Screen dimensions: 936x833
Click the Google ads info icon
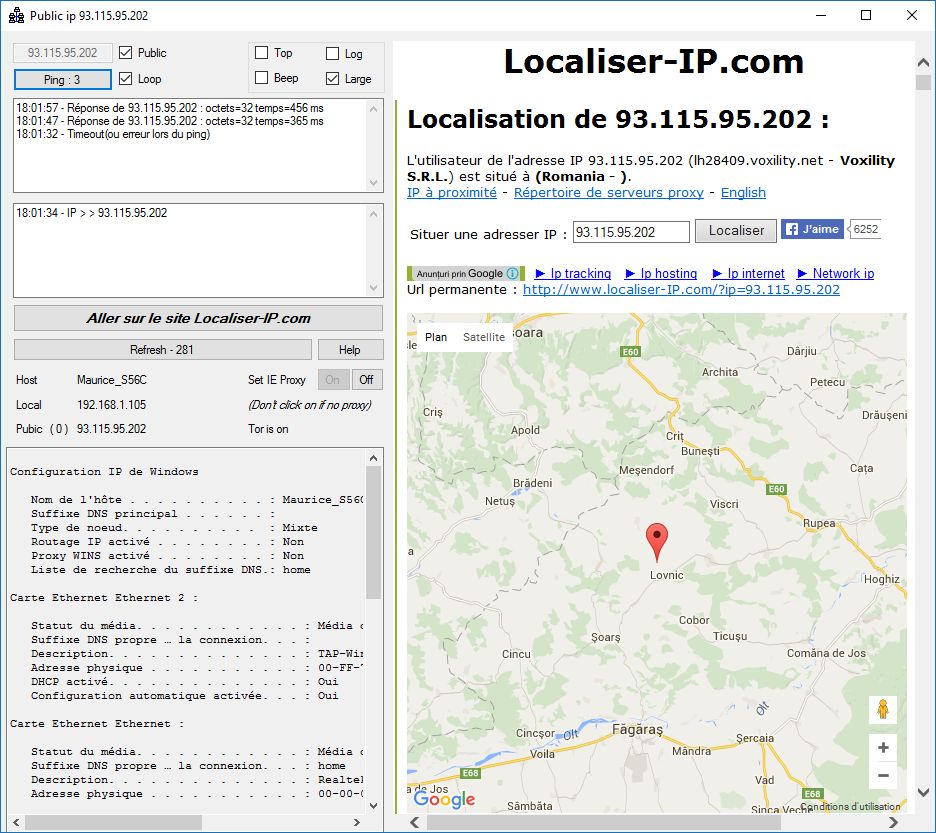(x=512, y=273)
